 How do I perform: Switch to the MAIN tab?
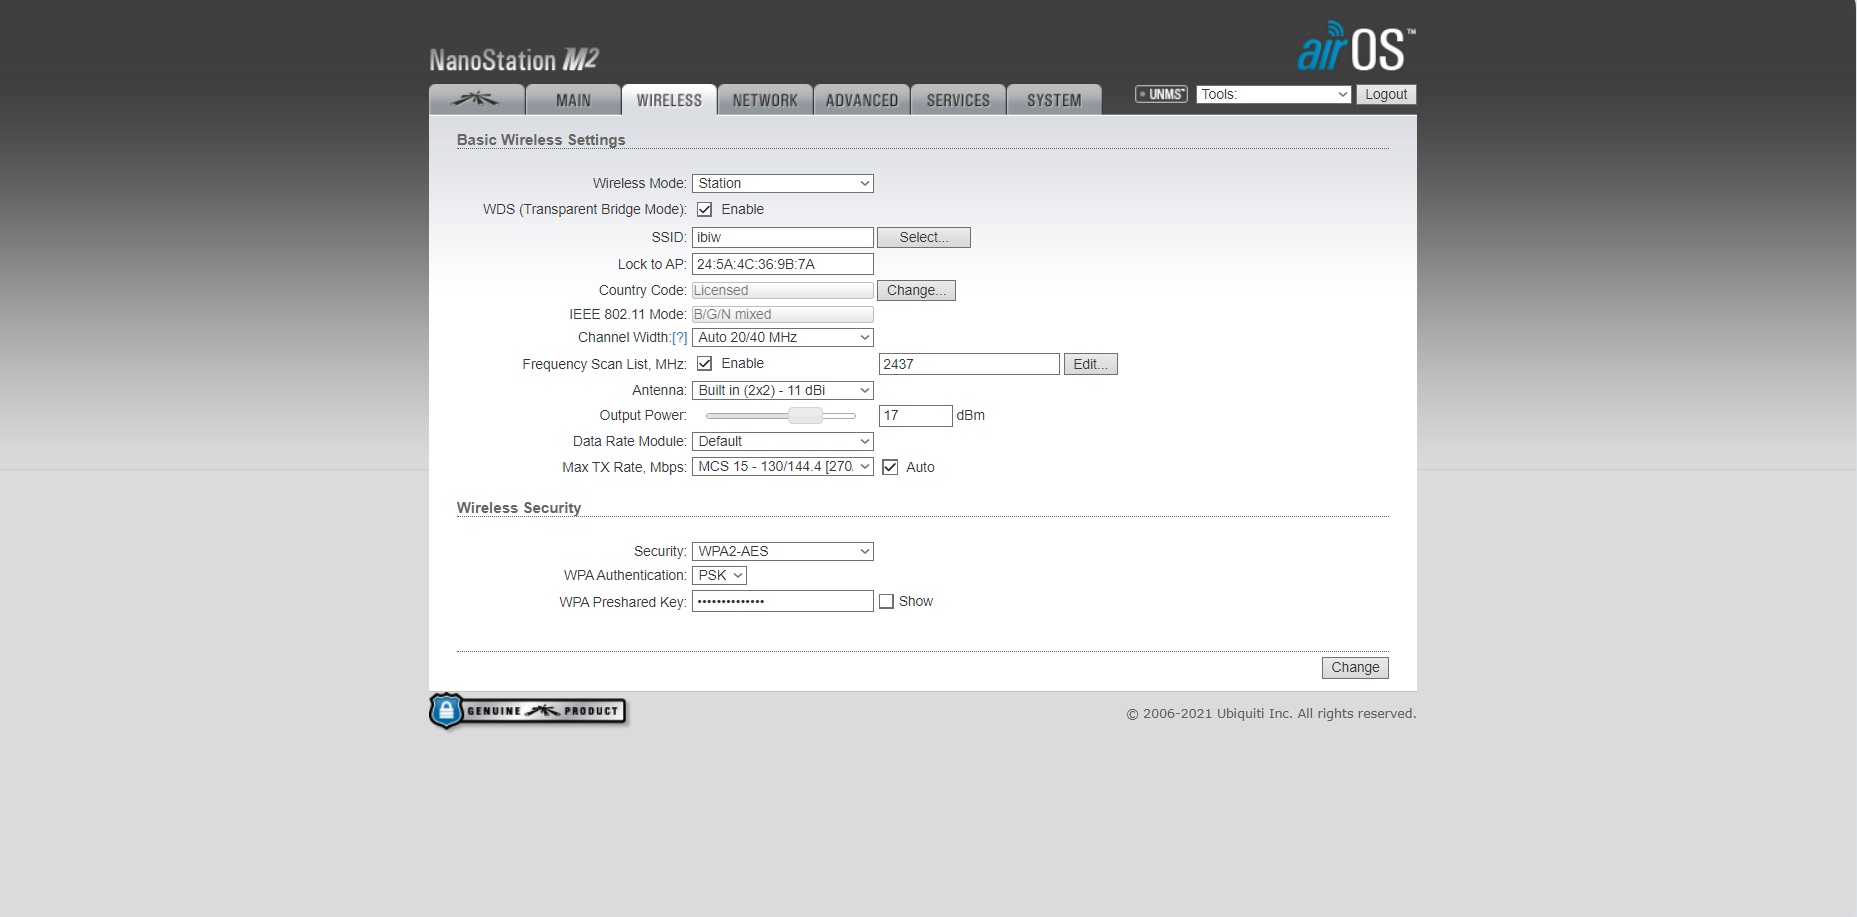tap(573, 99)
